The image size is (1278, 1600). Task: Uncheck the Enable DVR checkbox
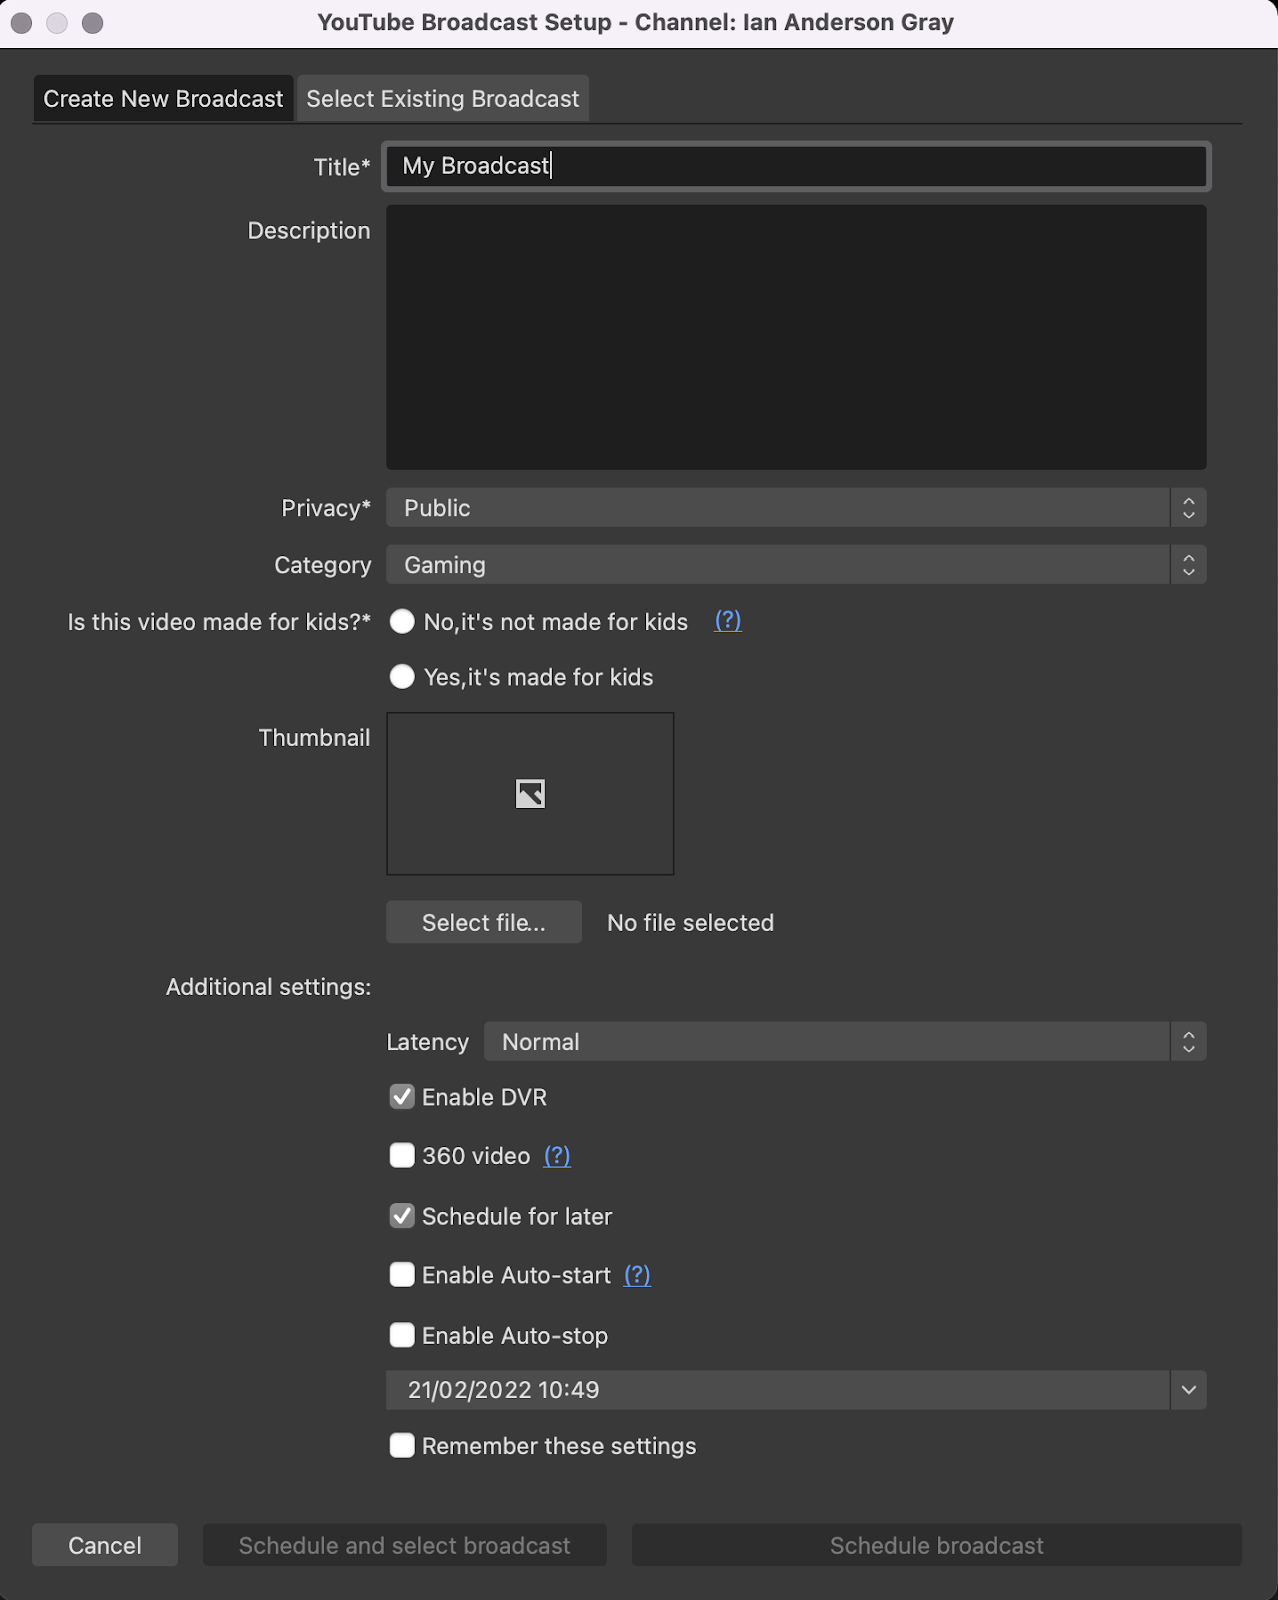(x=402, y=1097)
